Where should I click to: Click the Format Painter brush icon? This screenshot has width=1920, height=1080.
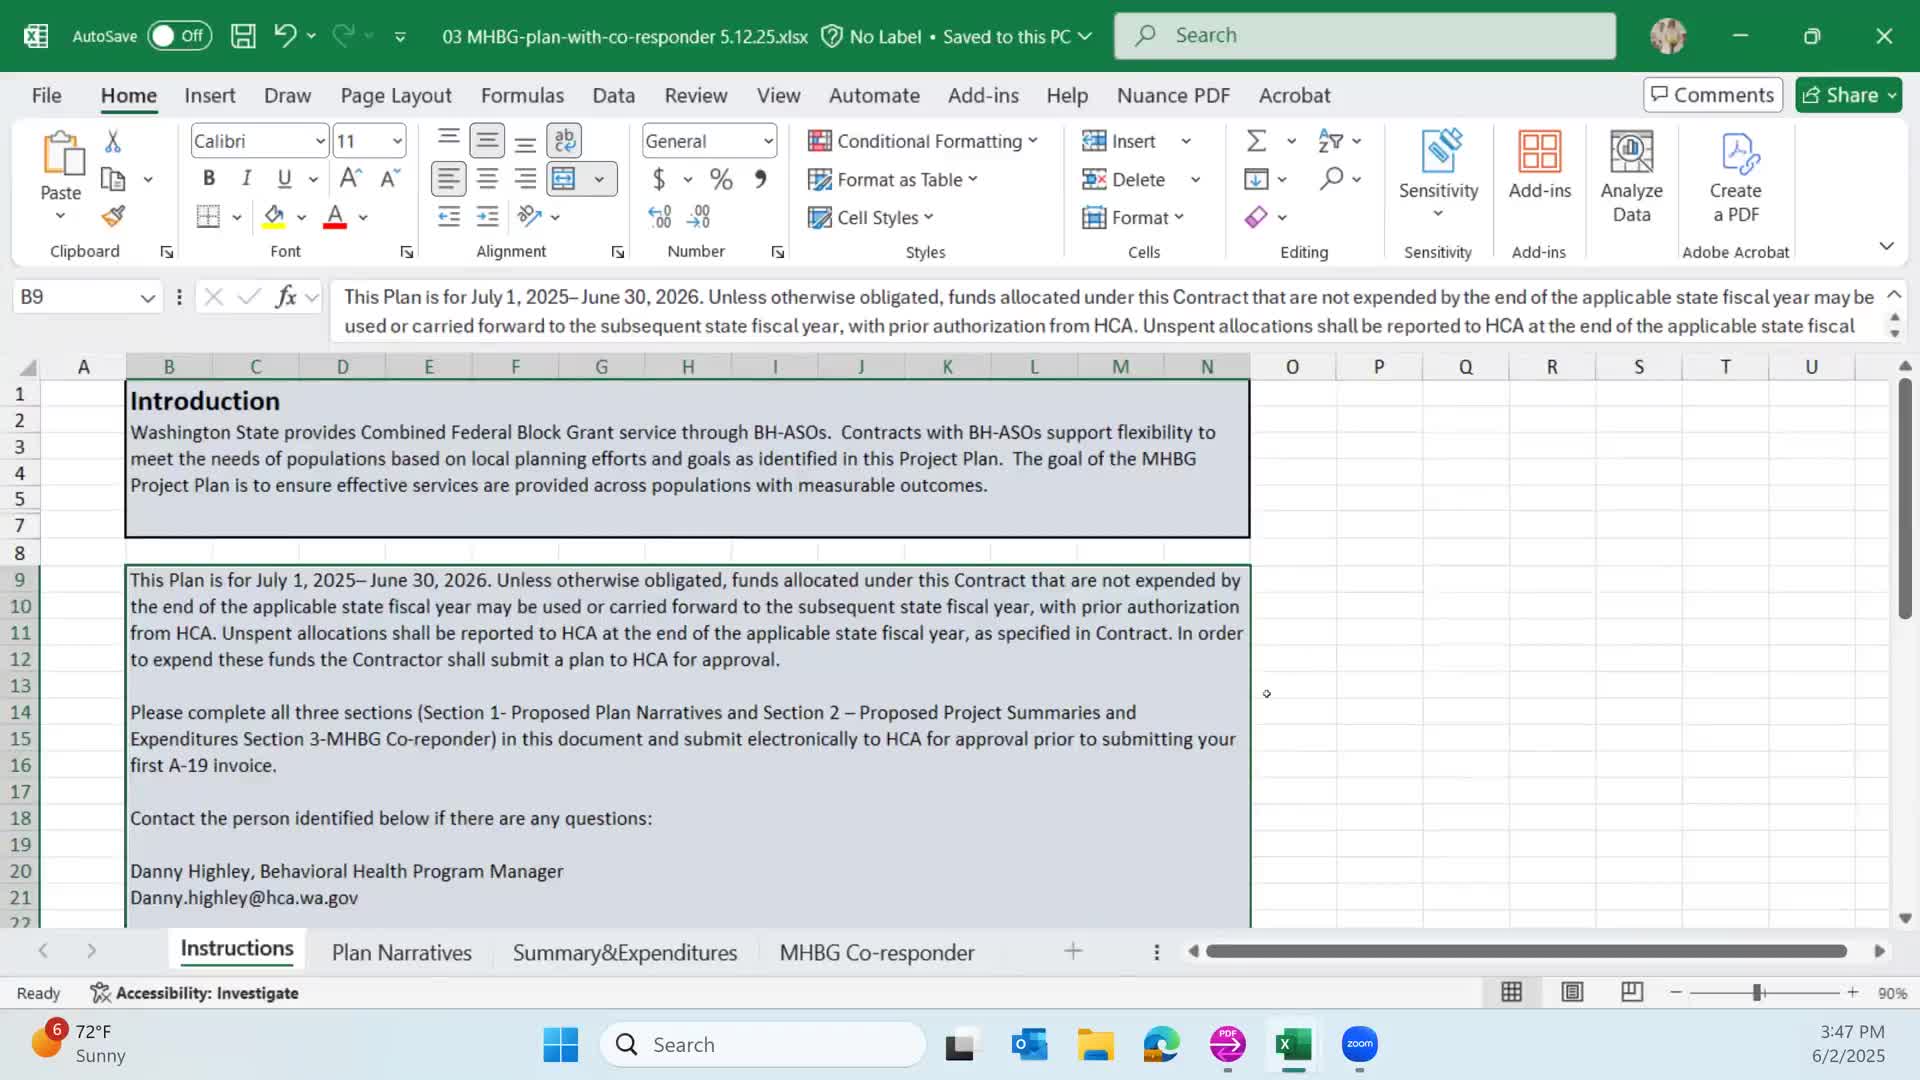coord(113,216)
